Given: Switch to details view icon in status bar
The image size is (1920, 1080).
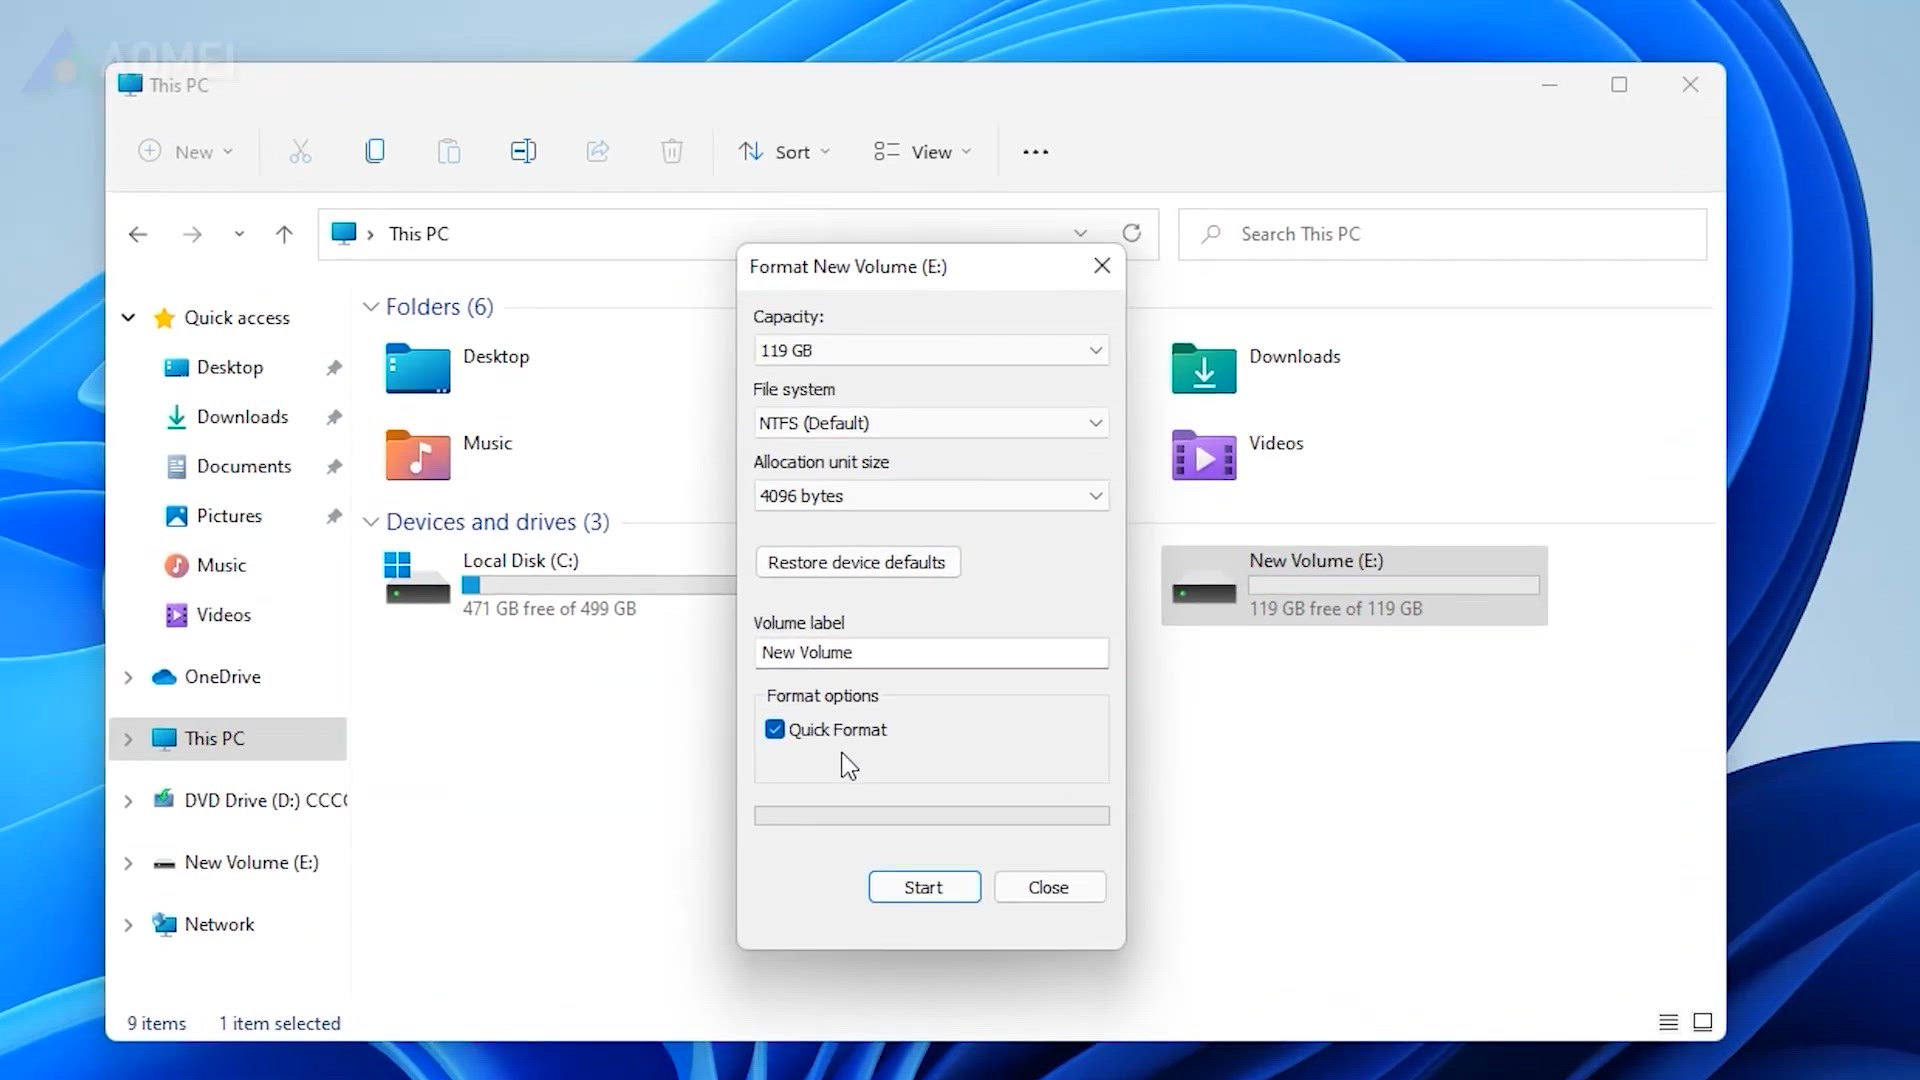Looking at the screenshot, I should click(1668, 1022).
